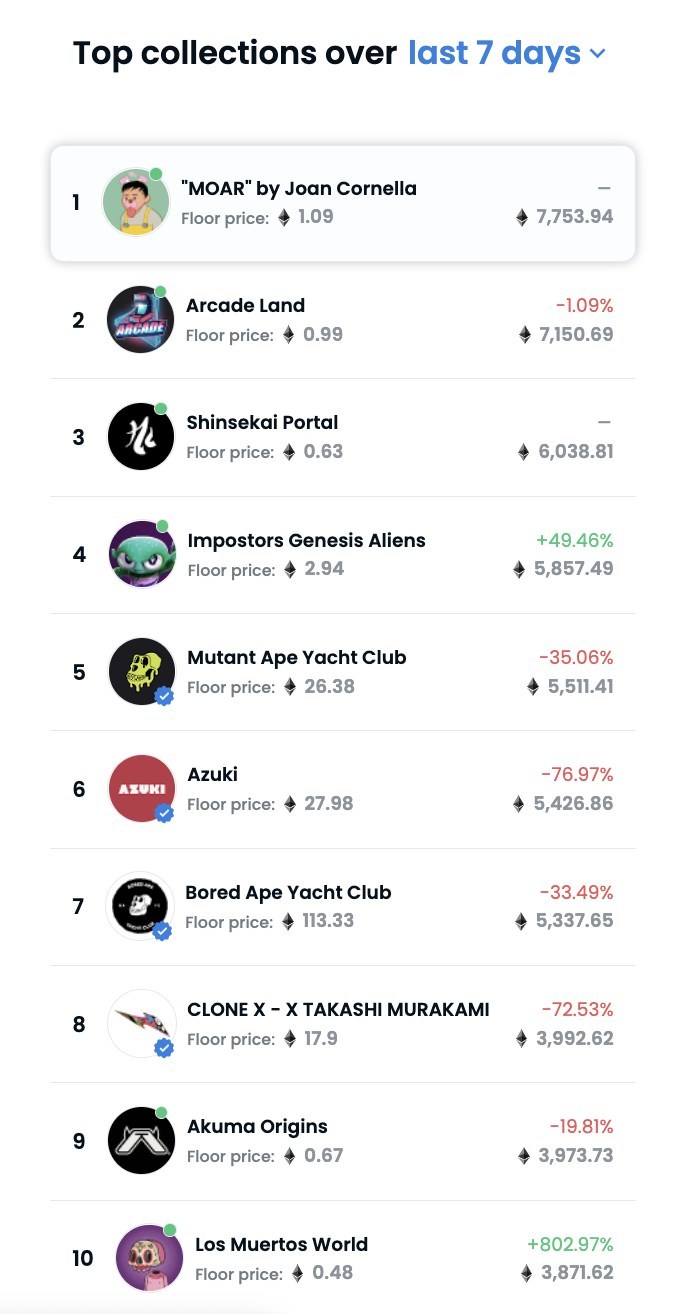Open the 'last 7 days' time range dropdown
This screenshot has height=1314, width=686.
pos(507,53)
